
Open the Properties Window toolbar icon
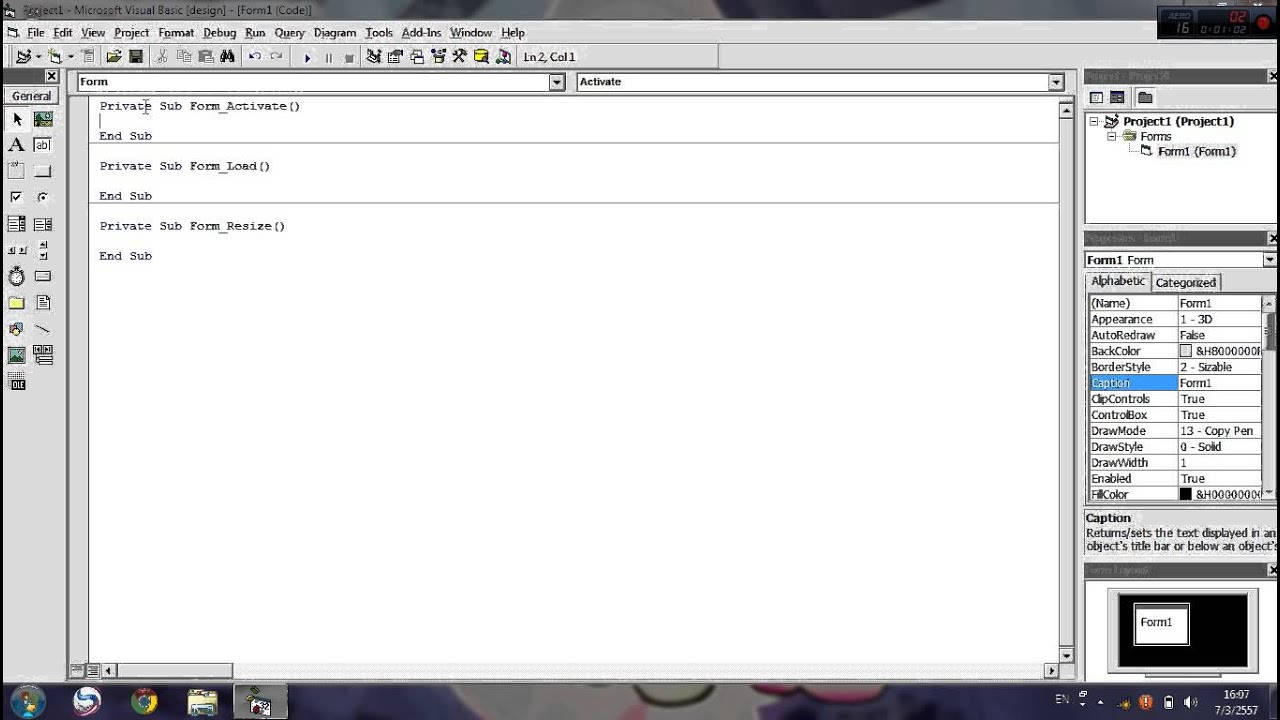pos(395,57)
